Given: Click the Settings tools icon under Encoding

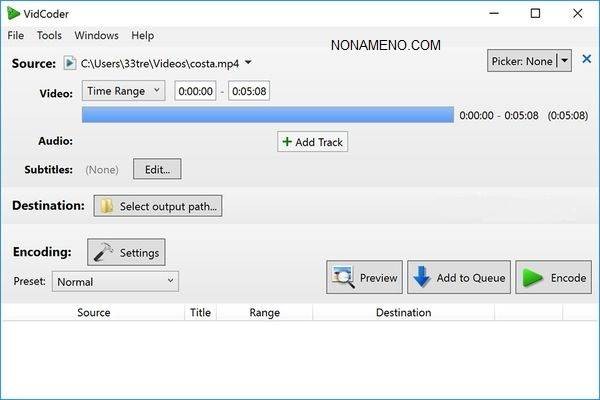Looking at the screenshot, I should pyautogui.click(x=102, y=252).
